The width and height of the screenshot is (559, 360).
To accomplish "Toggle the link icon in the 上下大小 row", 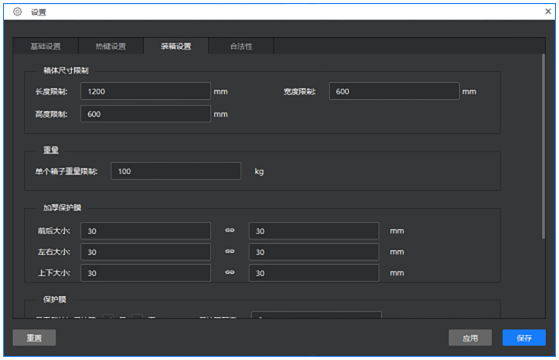I will point(230,272).
